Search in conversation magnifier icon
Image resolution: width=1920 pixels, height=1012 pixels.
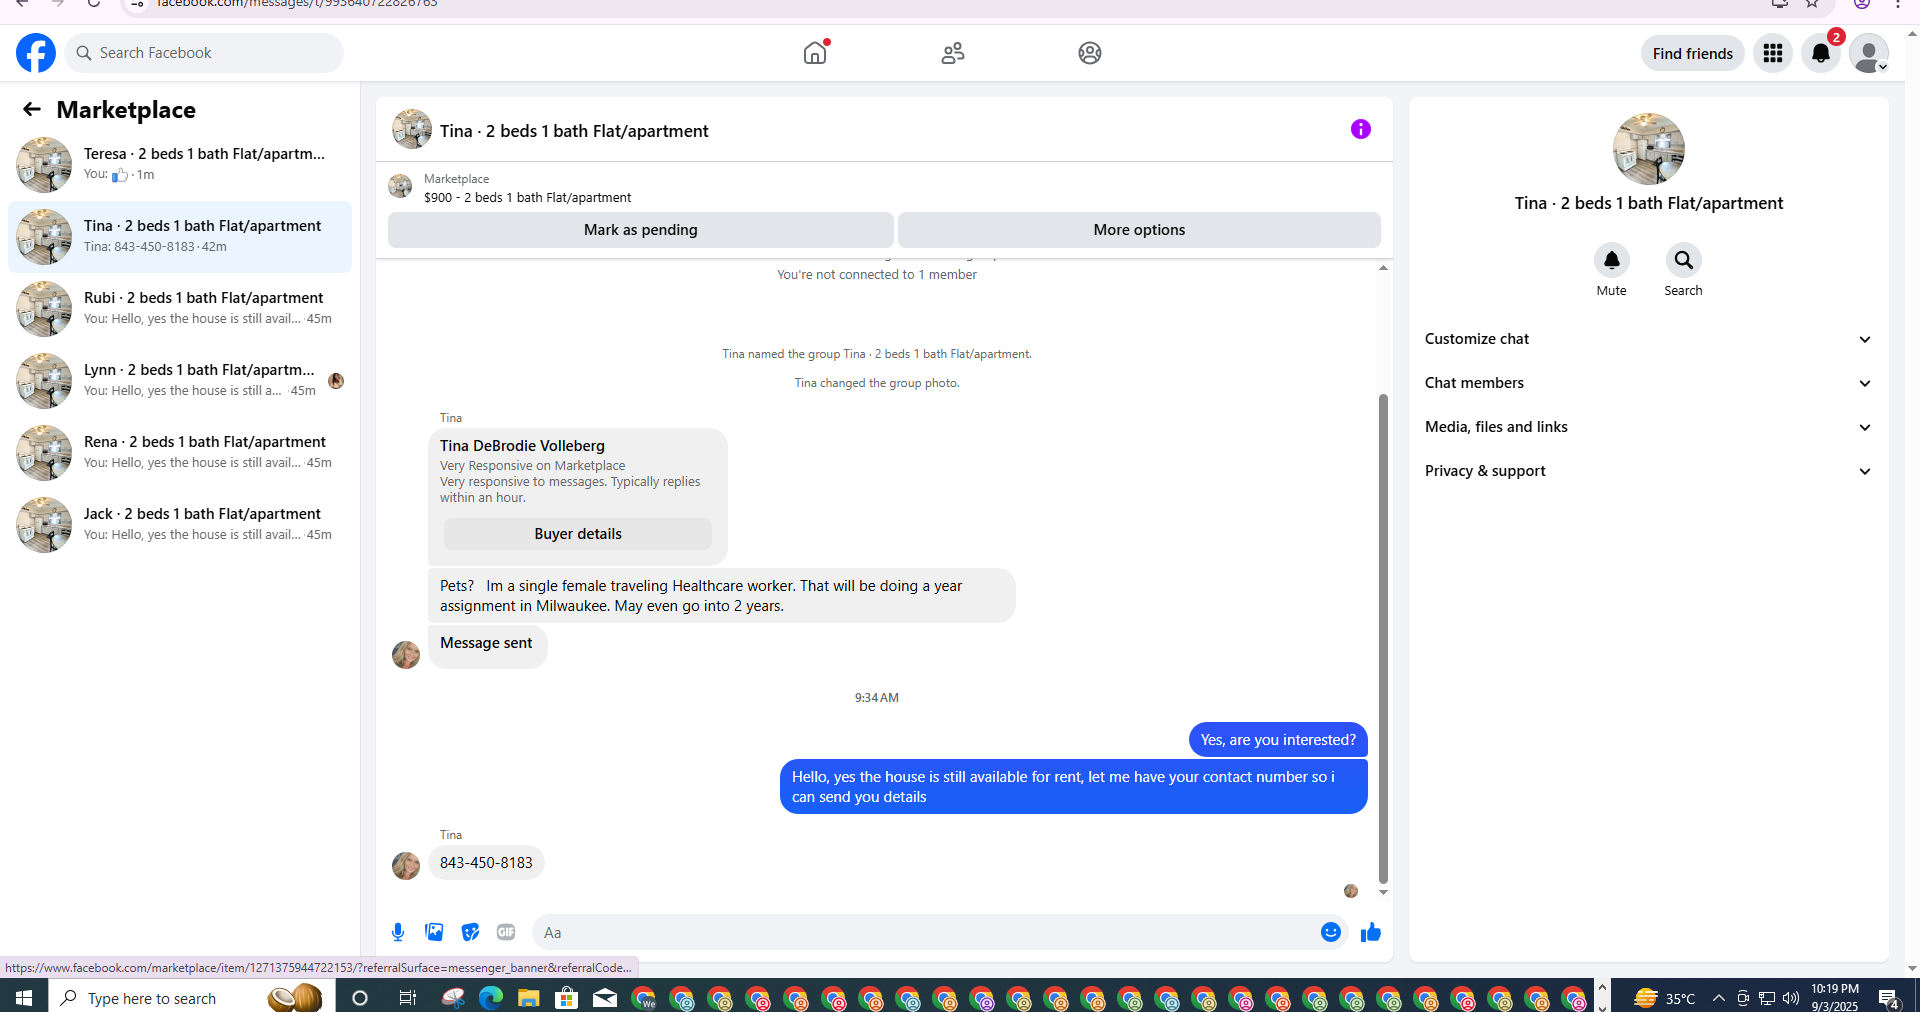coord(1684,260)
